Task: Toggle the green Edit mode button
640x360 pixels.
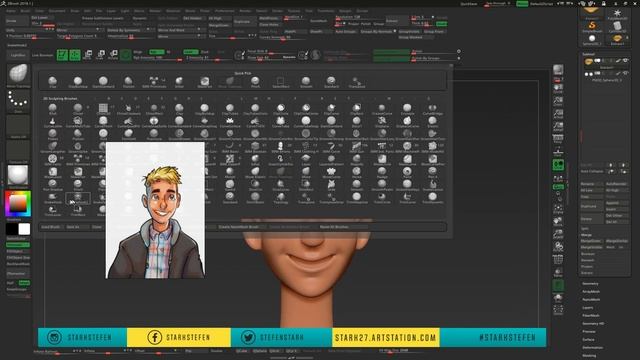Action: tap(62, 55)
